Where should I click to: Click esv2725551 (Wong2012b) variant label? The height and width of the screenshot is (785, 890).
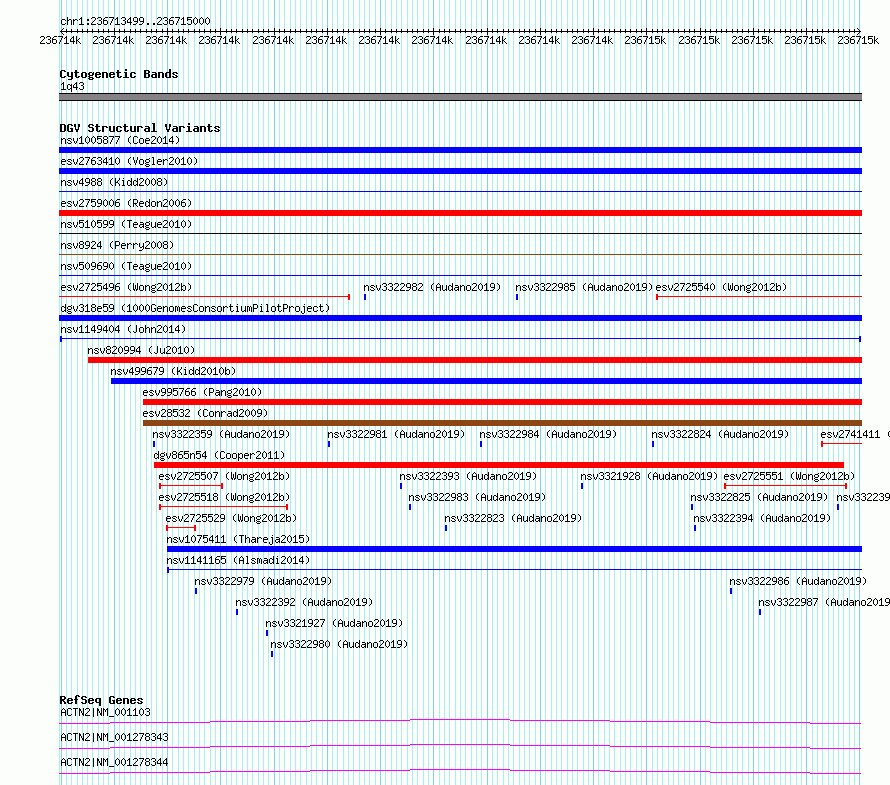pos(789,476)
